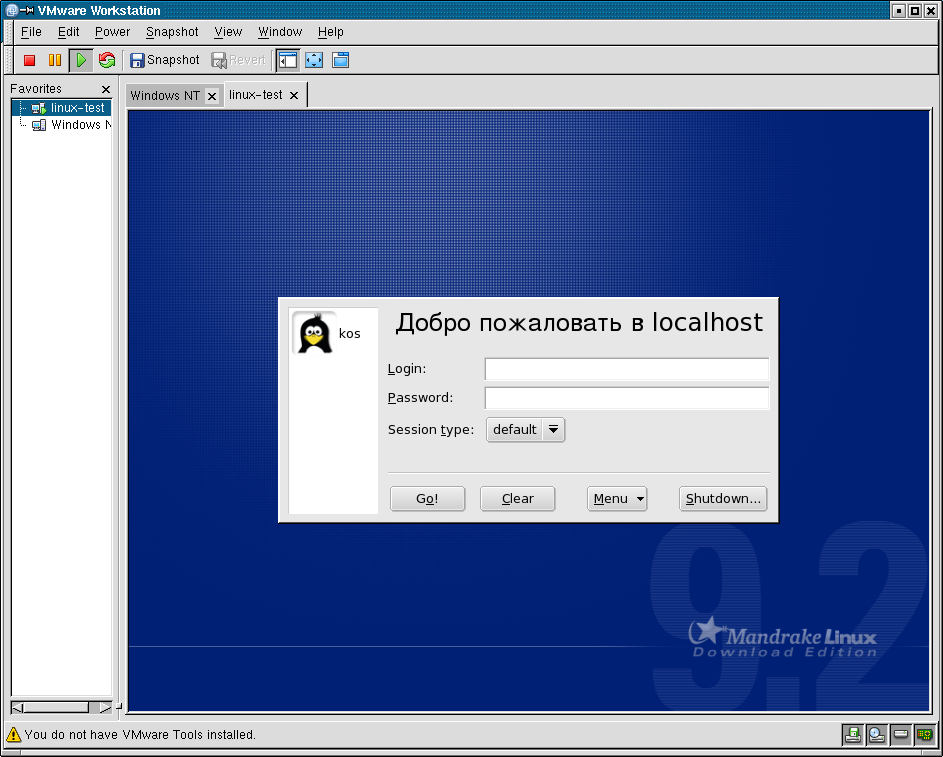Switch to the Windows NT tab

click(165, 96)
